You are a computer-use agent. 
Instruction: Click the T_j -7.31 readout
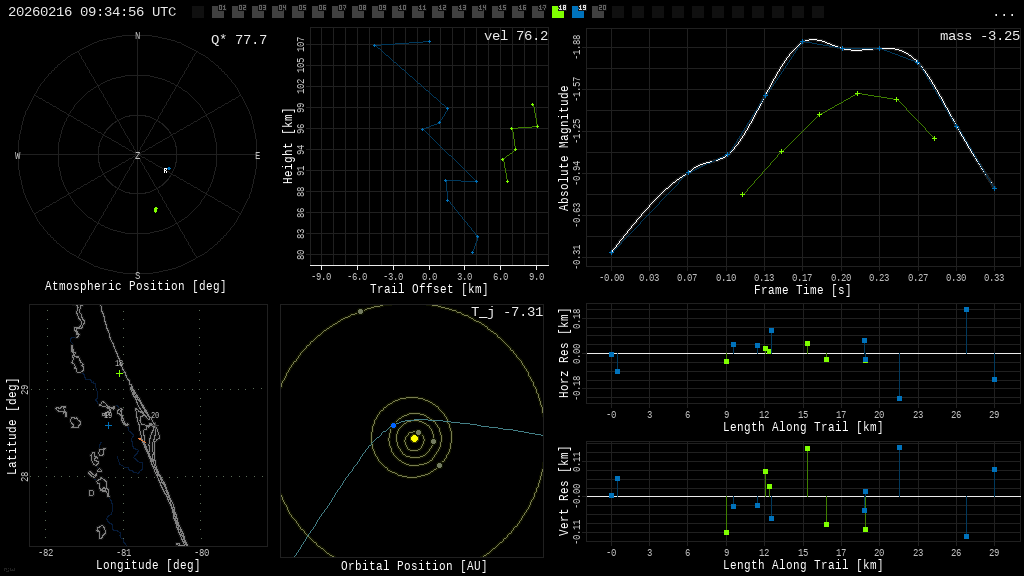pyautogui.click(x=507, y=312)
